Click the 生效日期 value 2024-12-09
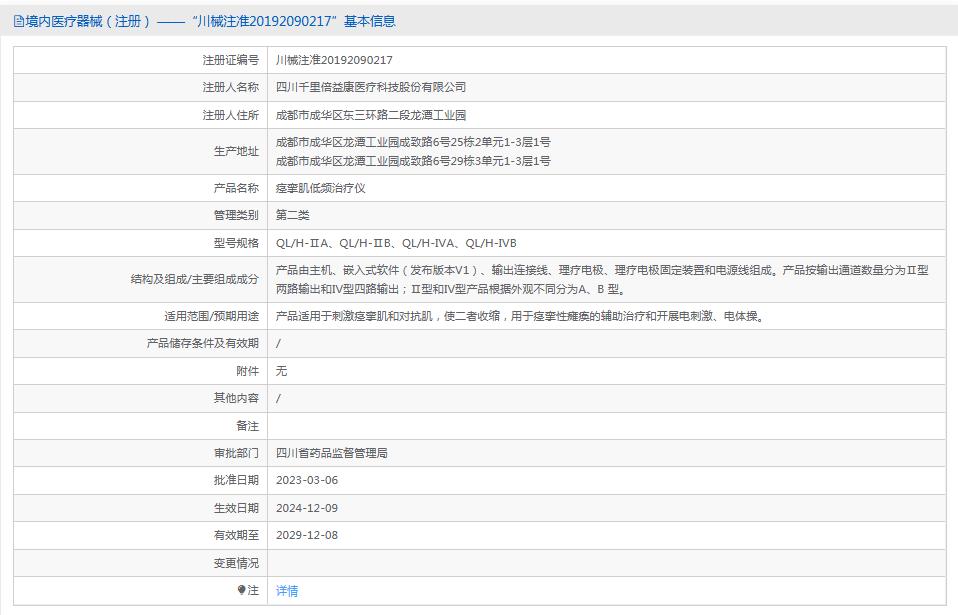The height and width of the screenshot is (615, 958). click(x=309, y=508)
